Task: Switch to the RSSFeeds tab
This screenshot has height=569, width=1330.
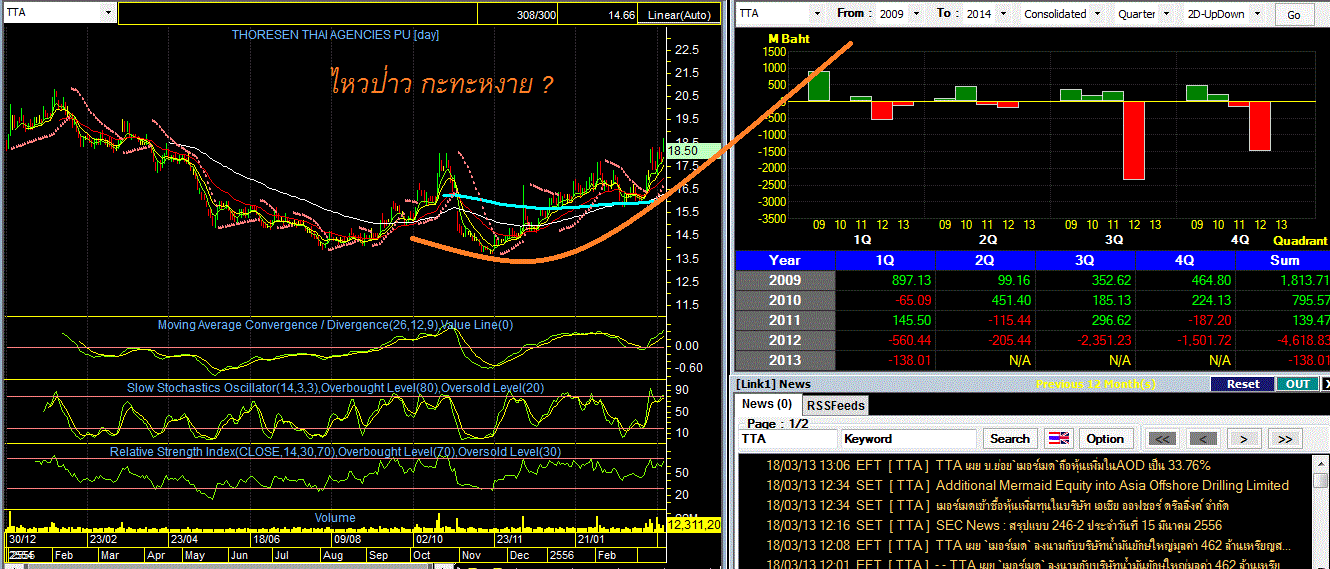Action: pyautogui.click(x=835, y=405)
